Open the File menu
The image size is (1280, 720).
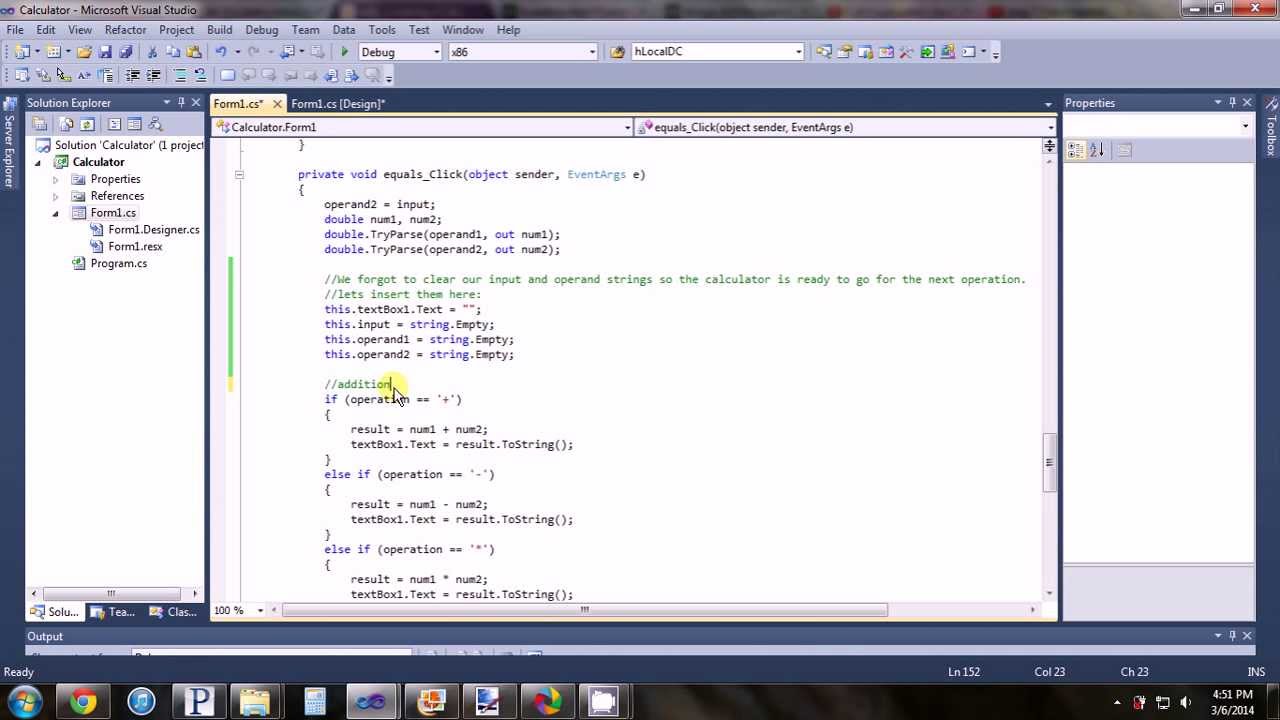(15, 30)
